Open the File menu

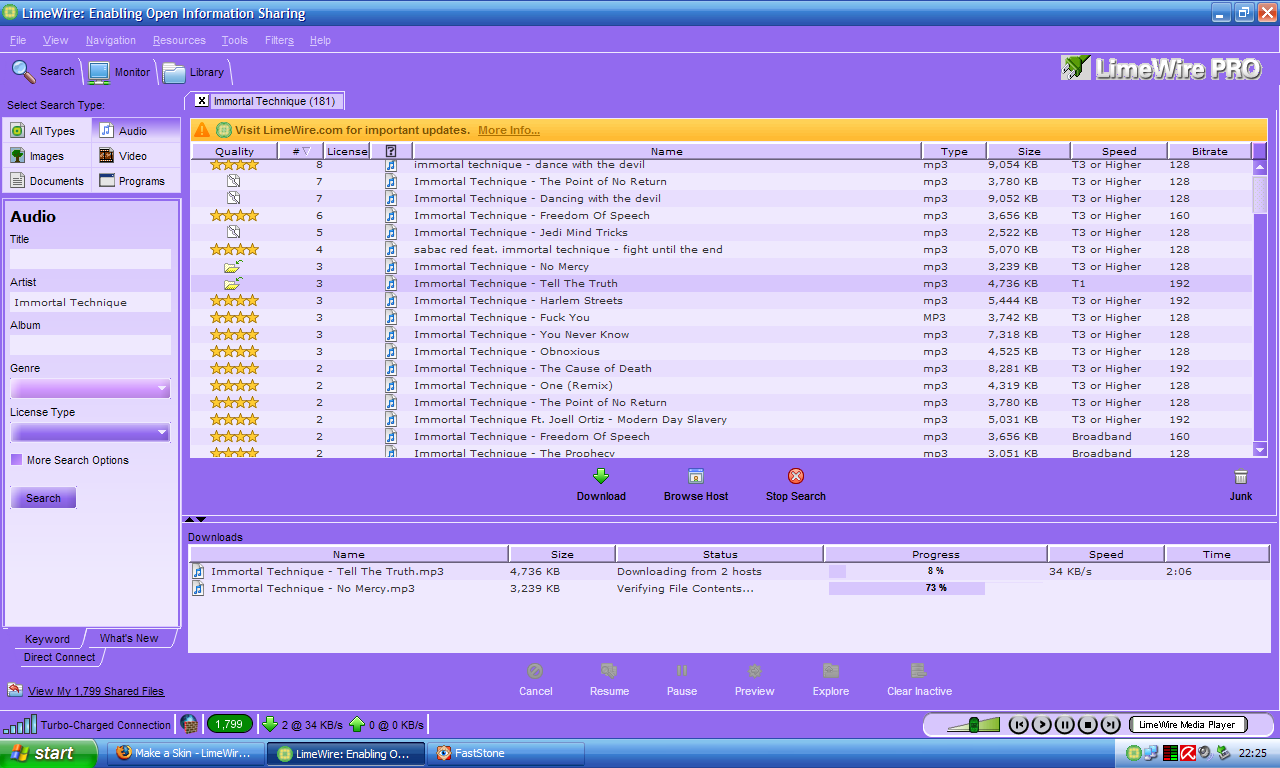point(18,40)
